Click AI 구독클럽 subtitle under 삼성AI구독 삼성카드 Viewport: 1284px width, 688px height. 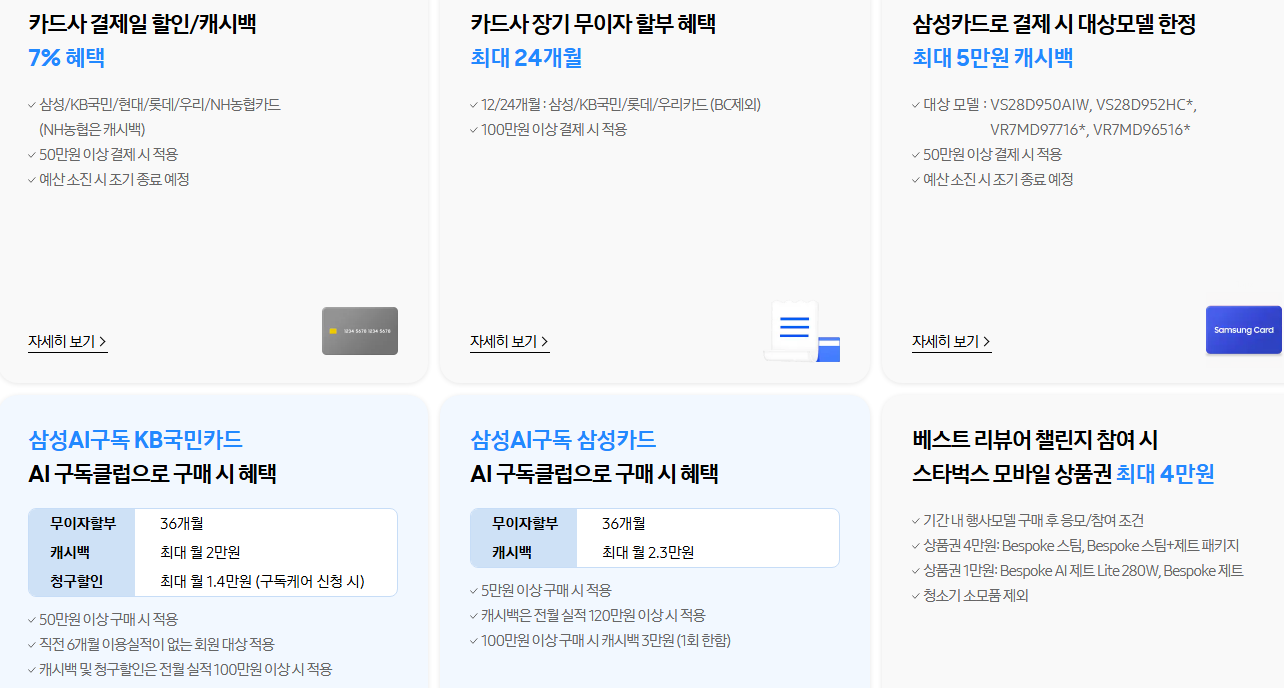[x=594, y=474]
